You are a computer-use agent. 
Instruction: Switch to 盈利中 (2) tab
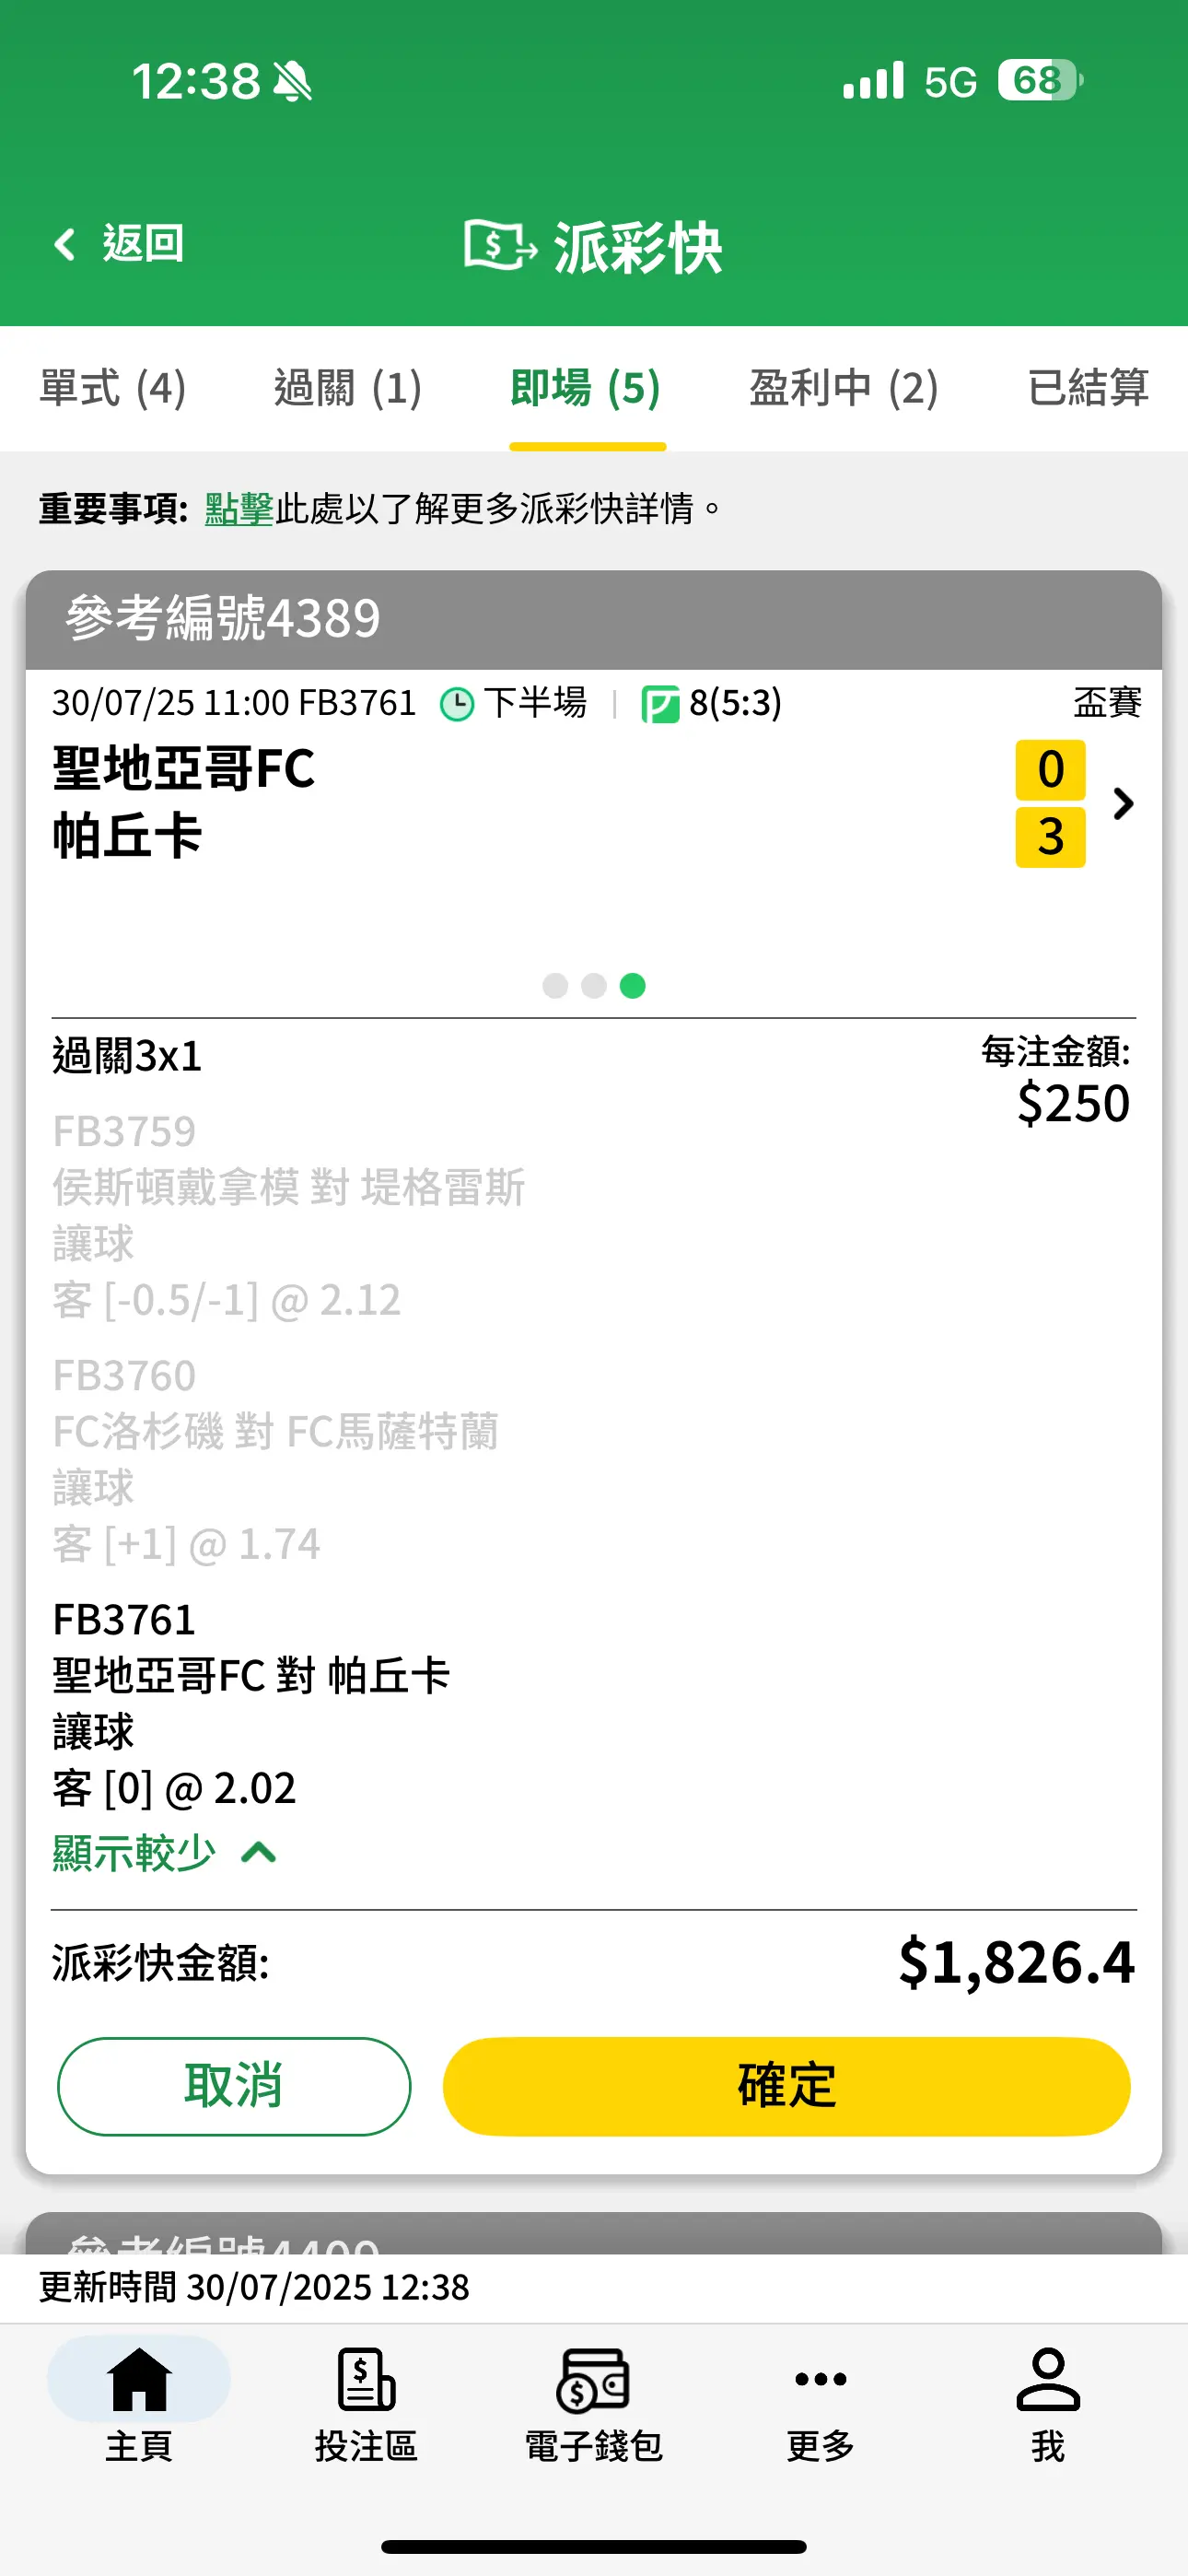(x=844, y=388)
